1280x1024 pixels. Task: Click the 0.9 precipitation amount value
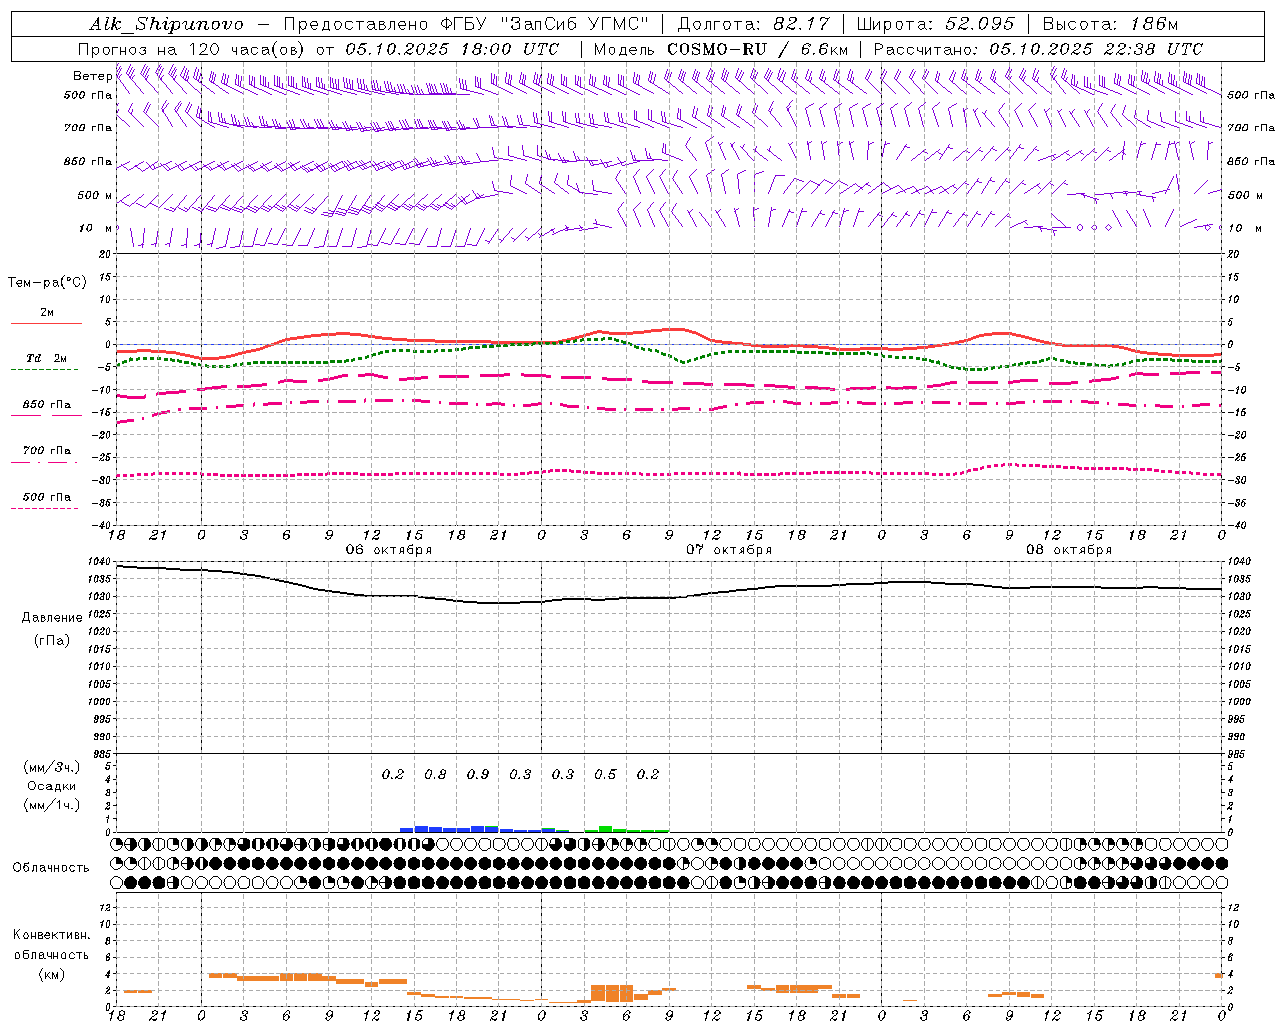[478, 774]
